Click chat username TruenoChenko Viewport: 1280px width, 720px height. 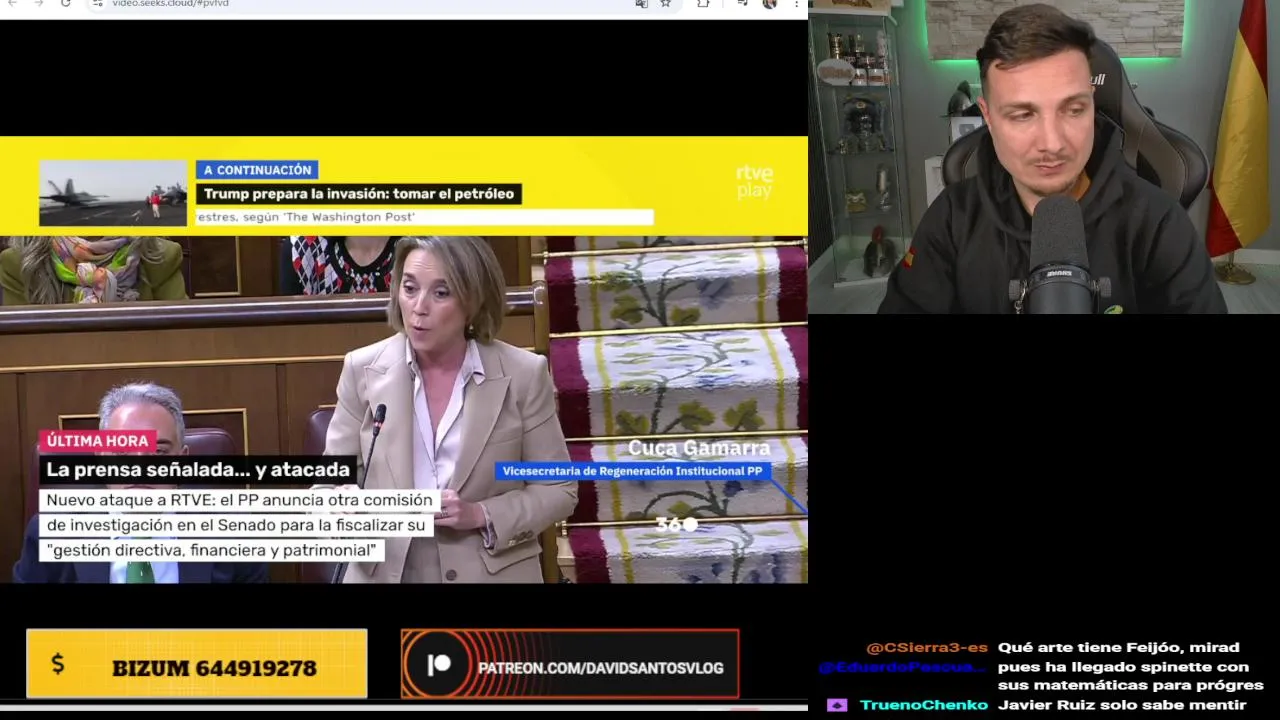pyautogui.click(x=924, y=705)
